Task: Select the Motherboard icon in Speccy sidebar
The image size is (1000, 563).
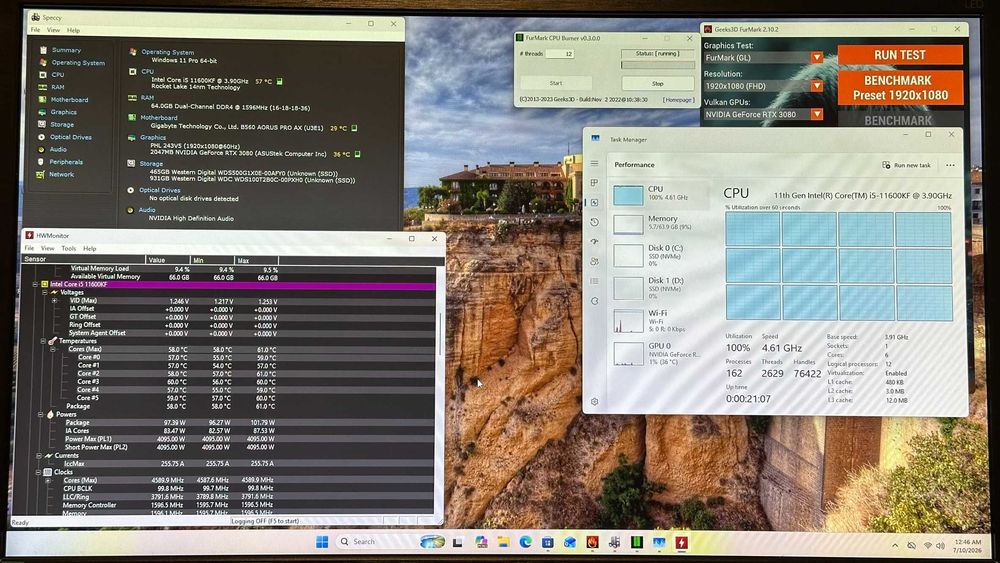Action: [42, 99]
